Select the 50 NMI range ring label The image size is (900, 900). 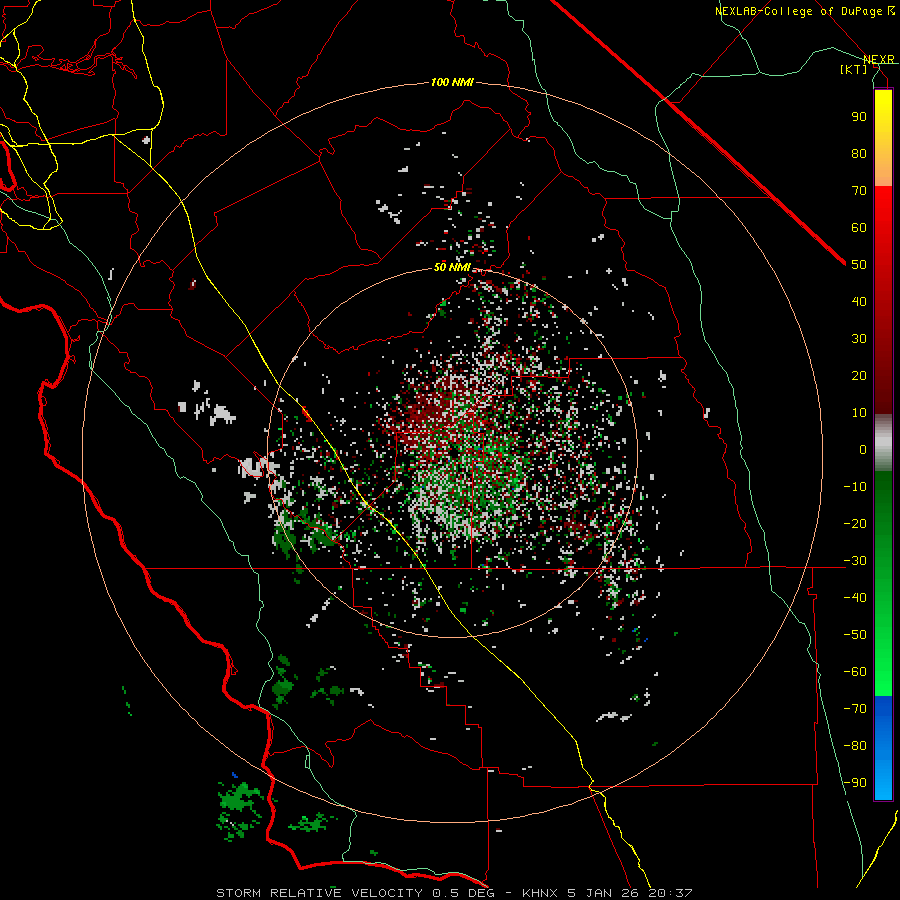[x=452, y=267]
